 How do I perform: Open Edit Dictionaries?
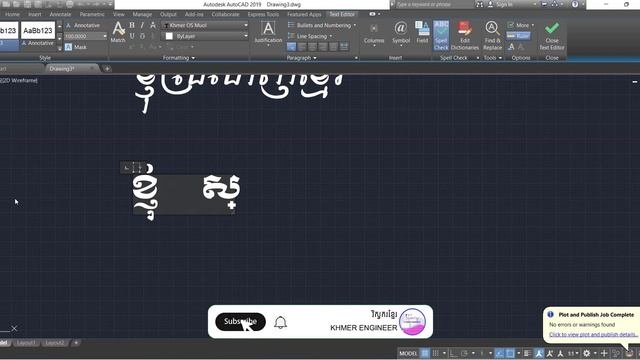[x=465, y=36]
